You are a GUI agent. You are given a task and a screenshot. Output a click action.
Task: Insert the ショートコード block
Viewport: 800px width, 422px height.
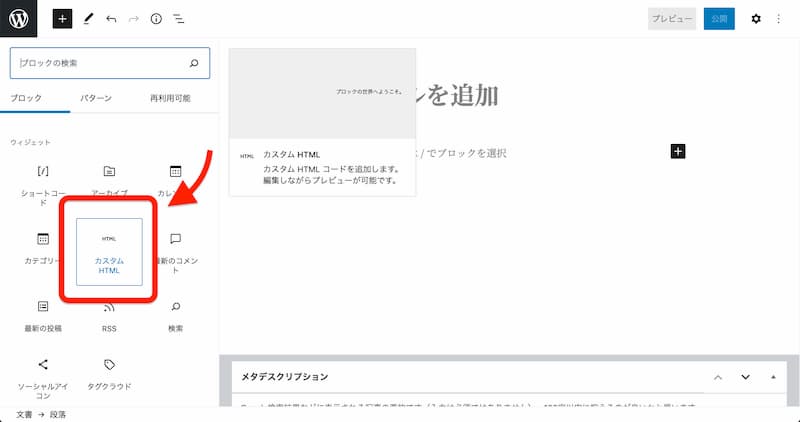click(43, 185)
